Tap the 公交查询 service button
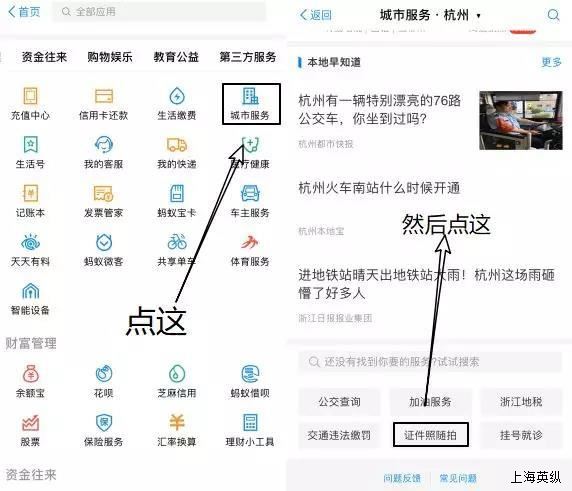The width and height of the screenshot is (572, 491). tap(339, 402)
